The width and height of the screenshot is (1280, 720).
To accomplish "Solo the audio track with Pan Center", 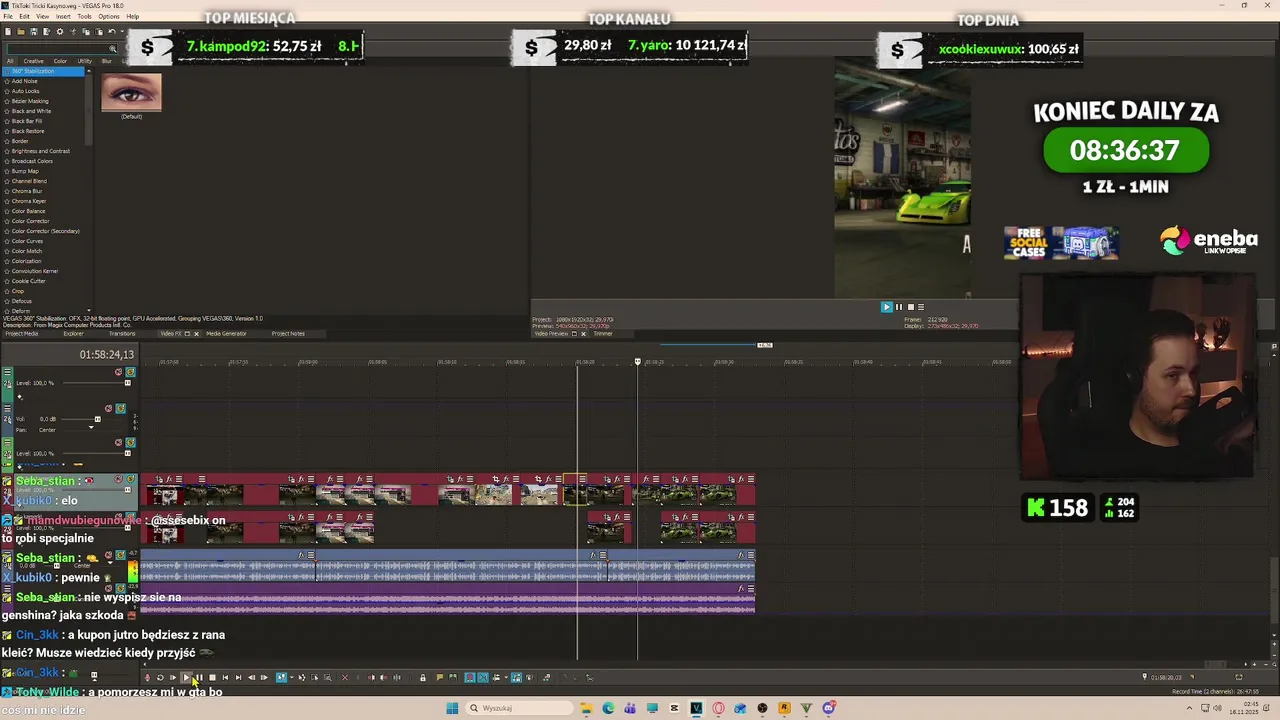I will tap(120, 408).
